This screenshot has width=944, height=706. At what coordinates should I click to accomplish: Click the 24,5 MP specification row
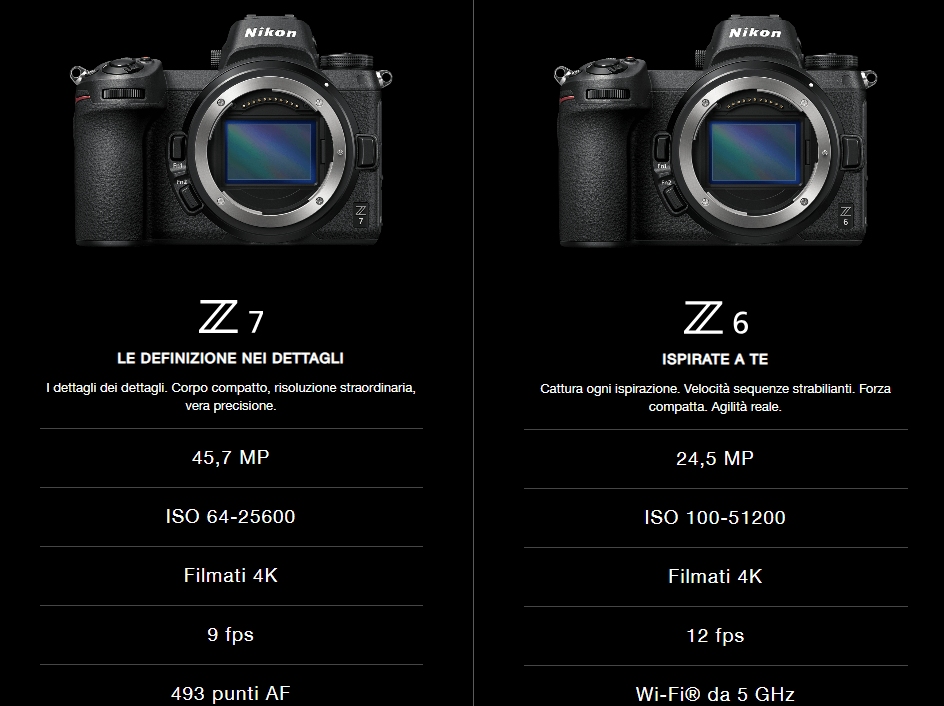(716, 459)
